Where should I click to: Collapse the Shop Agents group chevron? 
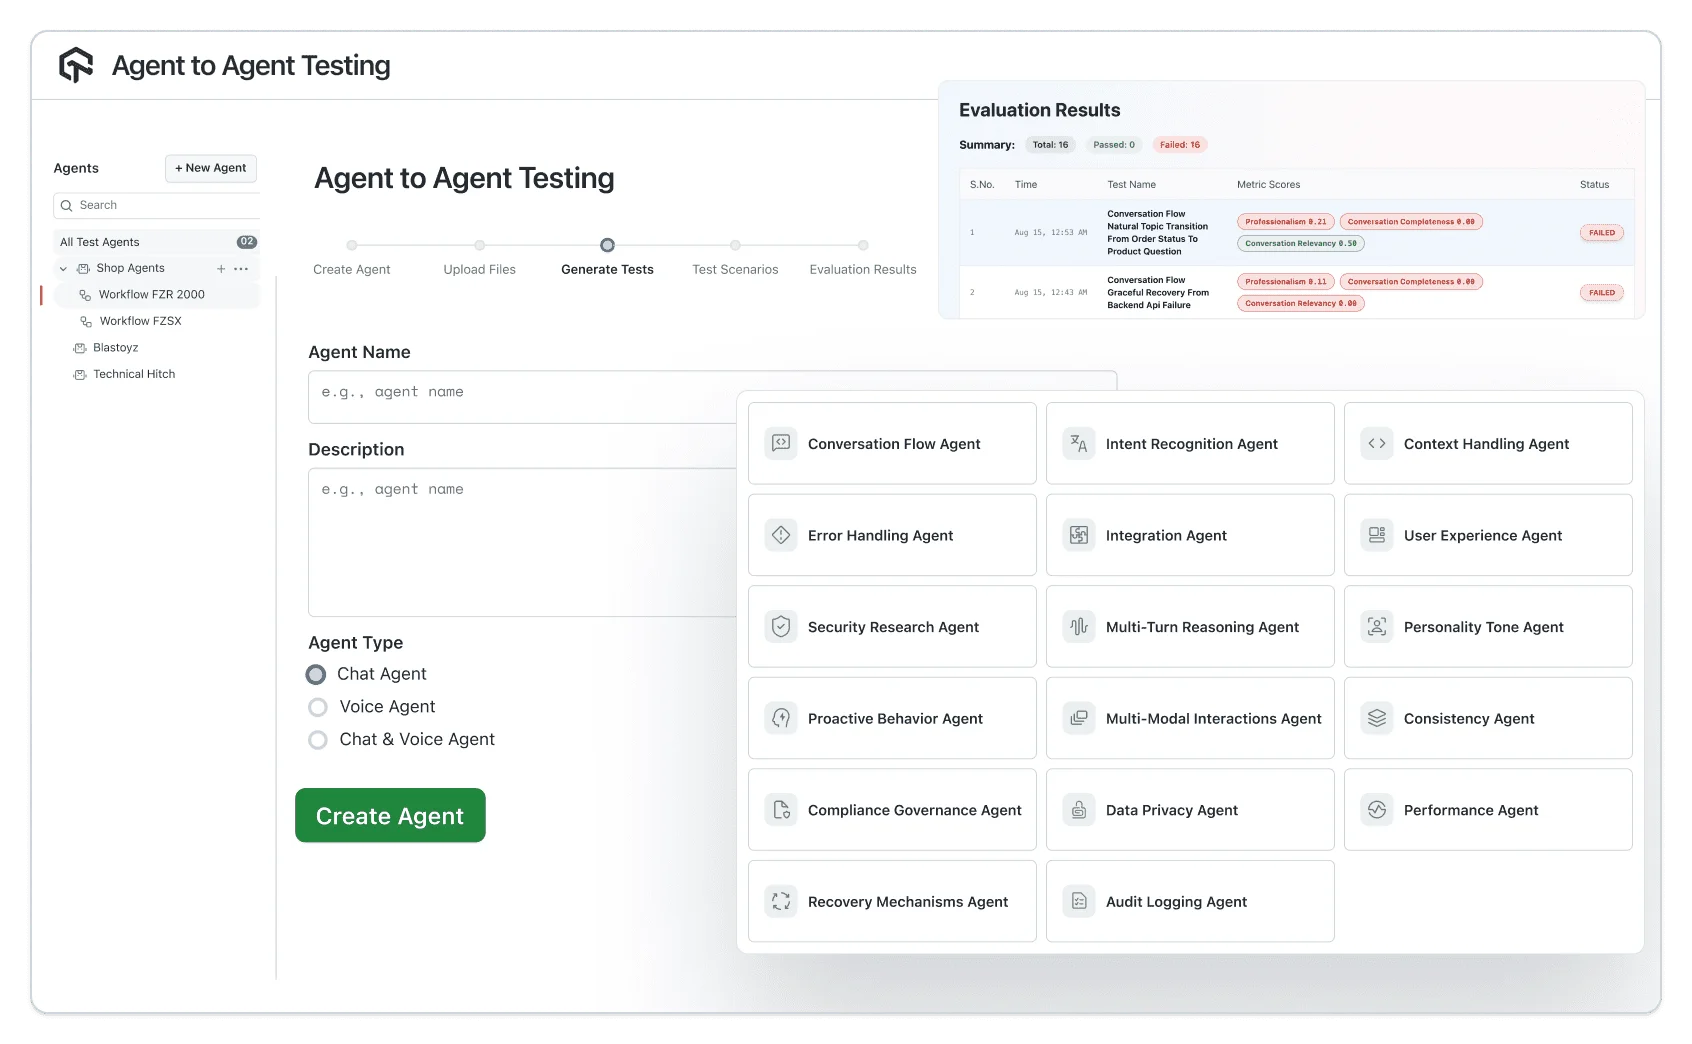(x=63, y=268)
